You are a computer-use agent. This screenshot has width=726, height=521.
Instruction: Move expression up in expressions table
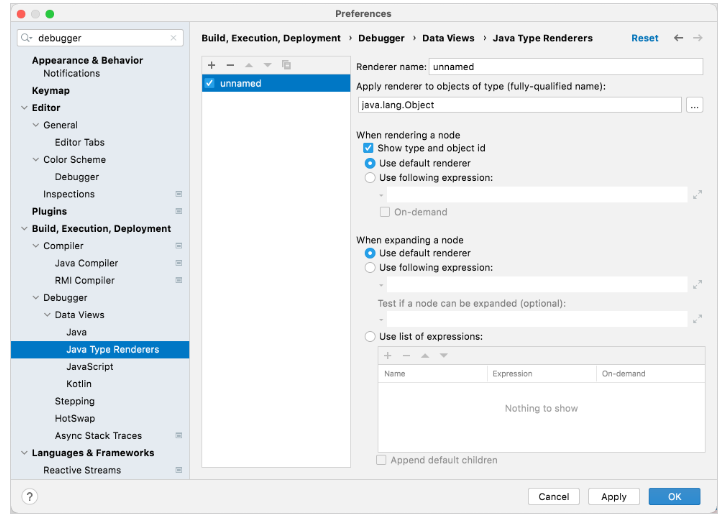[425, 356]
